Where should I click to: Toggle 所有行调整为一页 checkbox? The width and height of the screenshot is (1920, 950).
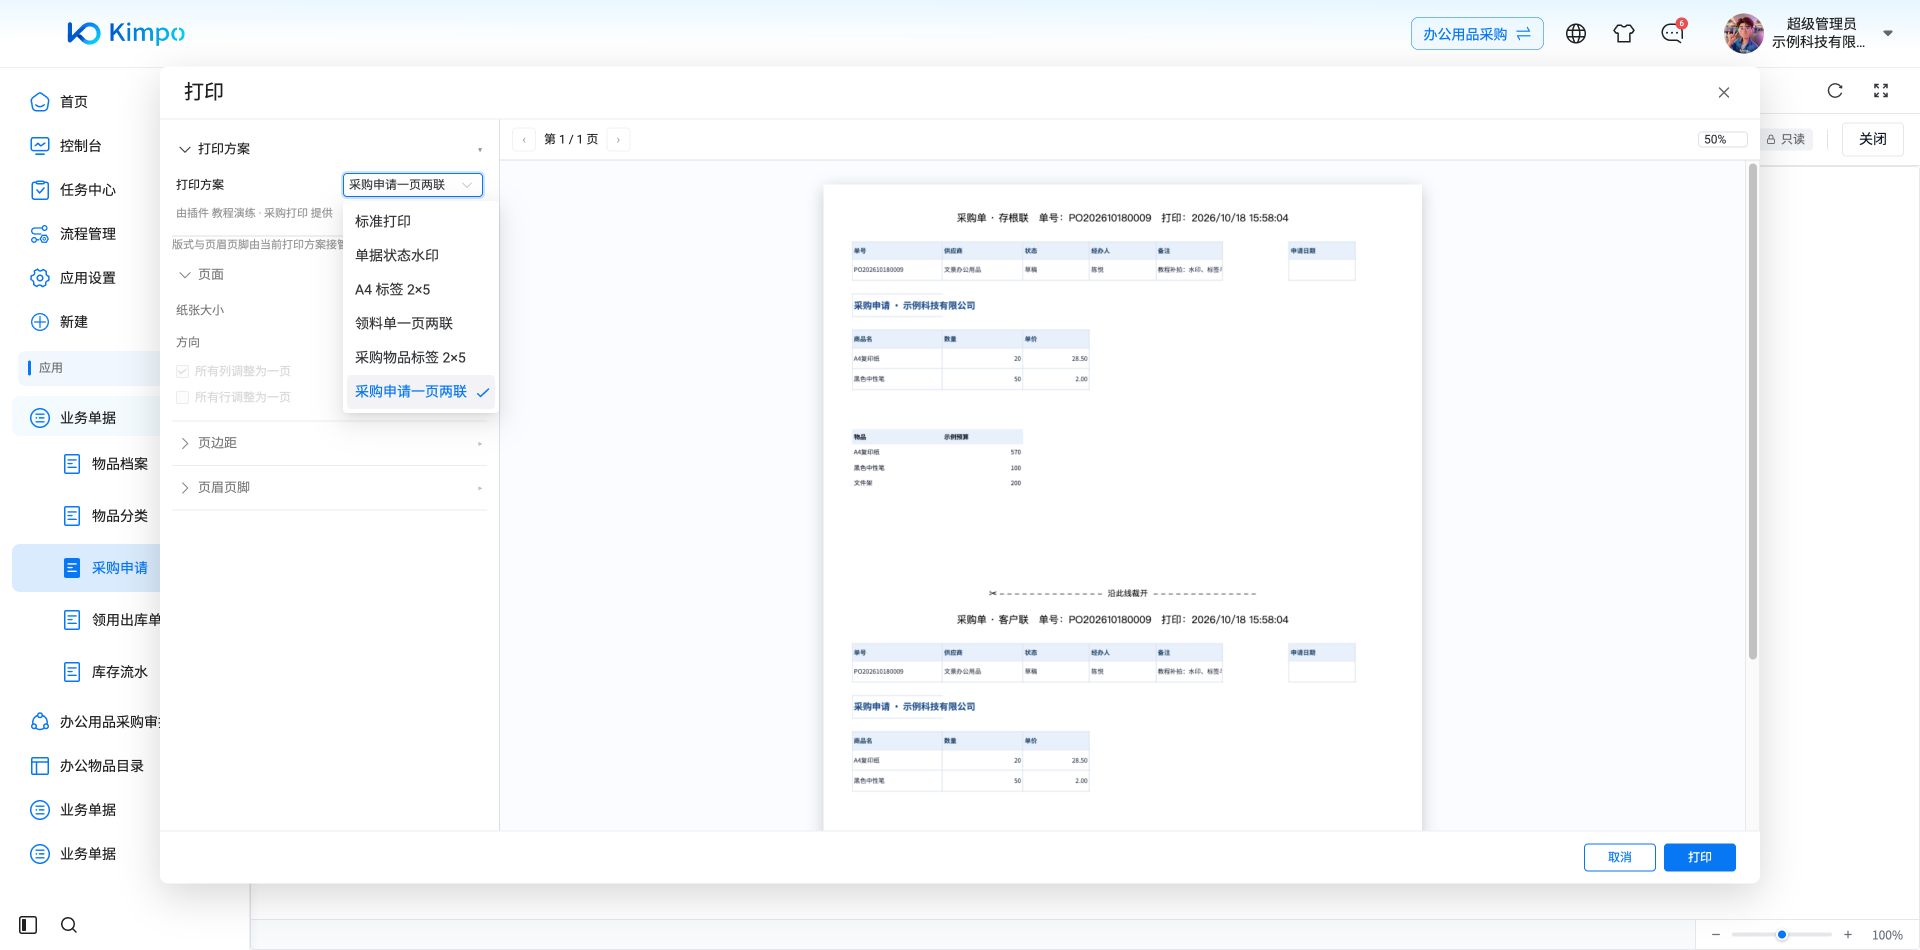point(182,397)
